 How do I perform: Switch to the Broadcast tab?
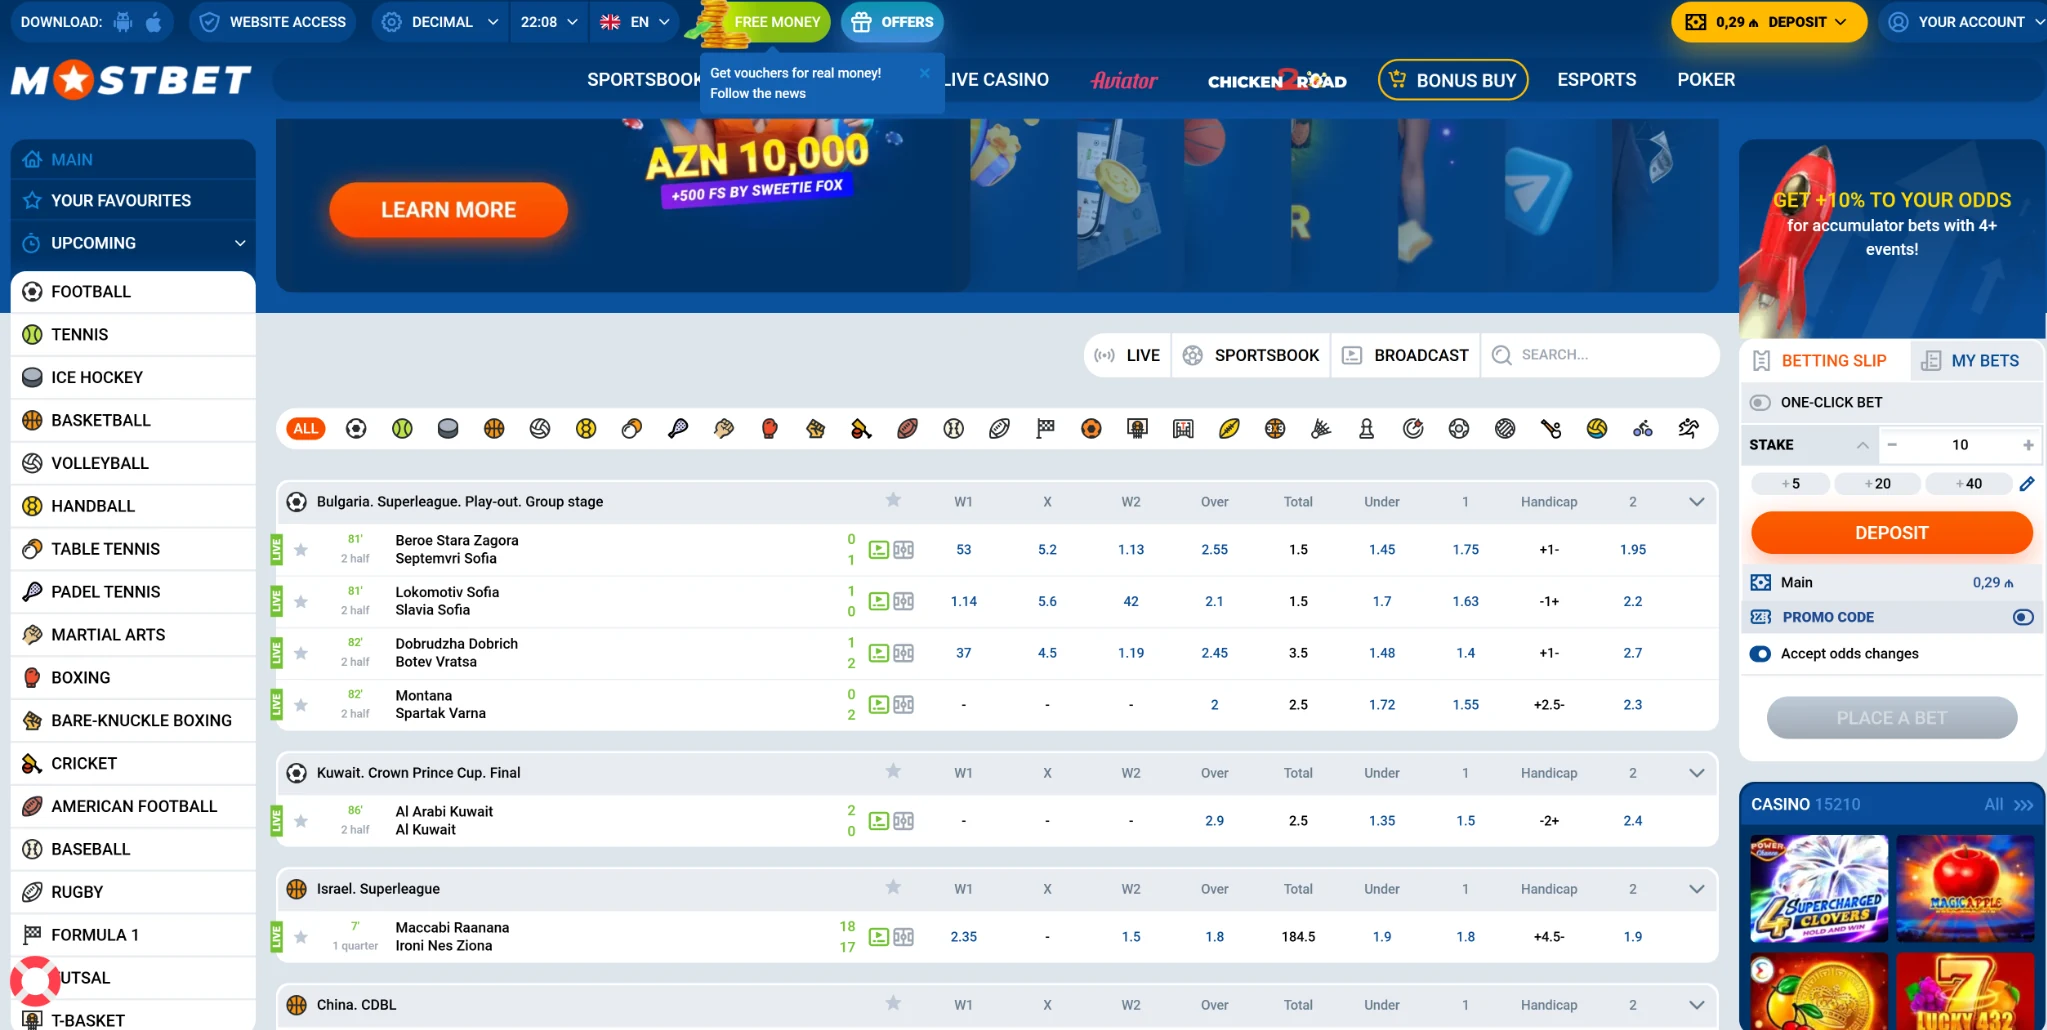[x=1405, y=355]
